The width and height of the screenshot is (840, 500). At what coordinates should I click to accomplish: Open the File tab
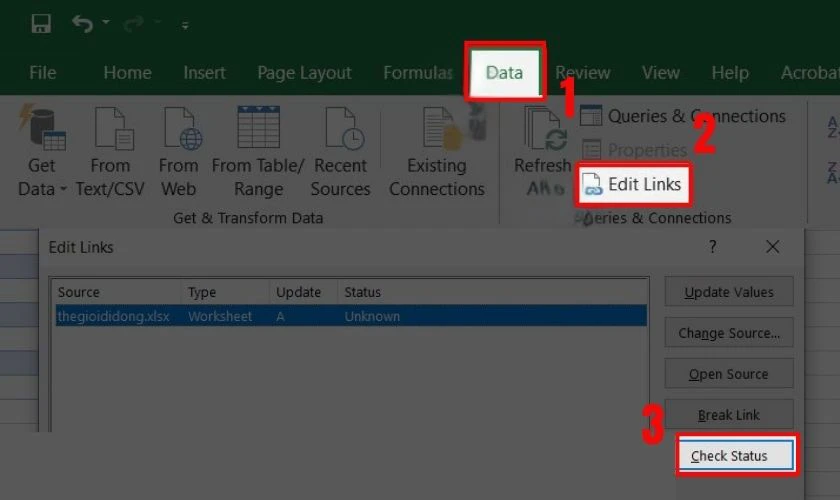pyautogui.click(x=42, y=72)
